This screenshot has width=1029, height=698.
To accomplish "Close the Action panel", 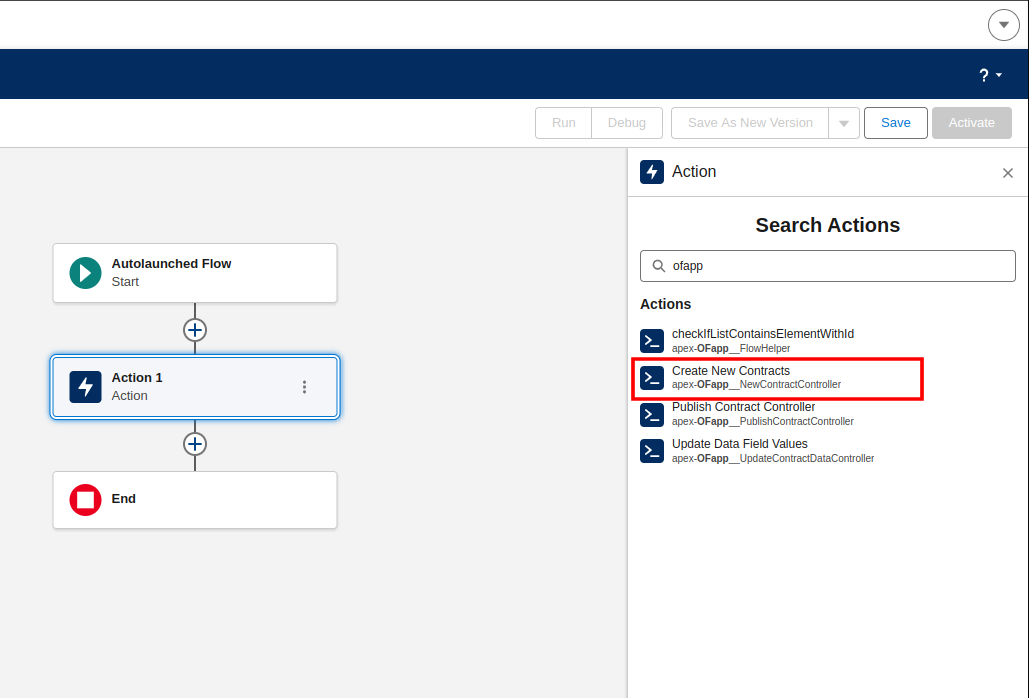I will 1007,173.
